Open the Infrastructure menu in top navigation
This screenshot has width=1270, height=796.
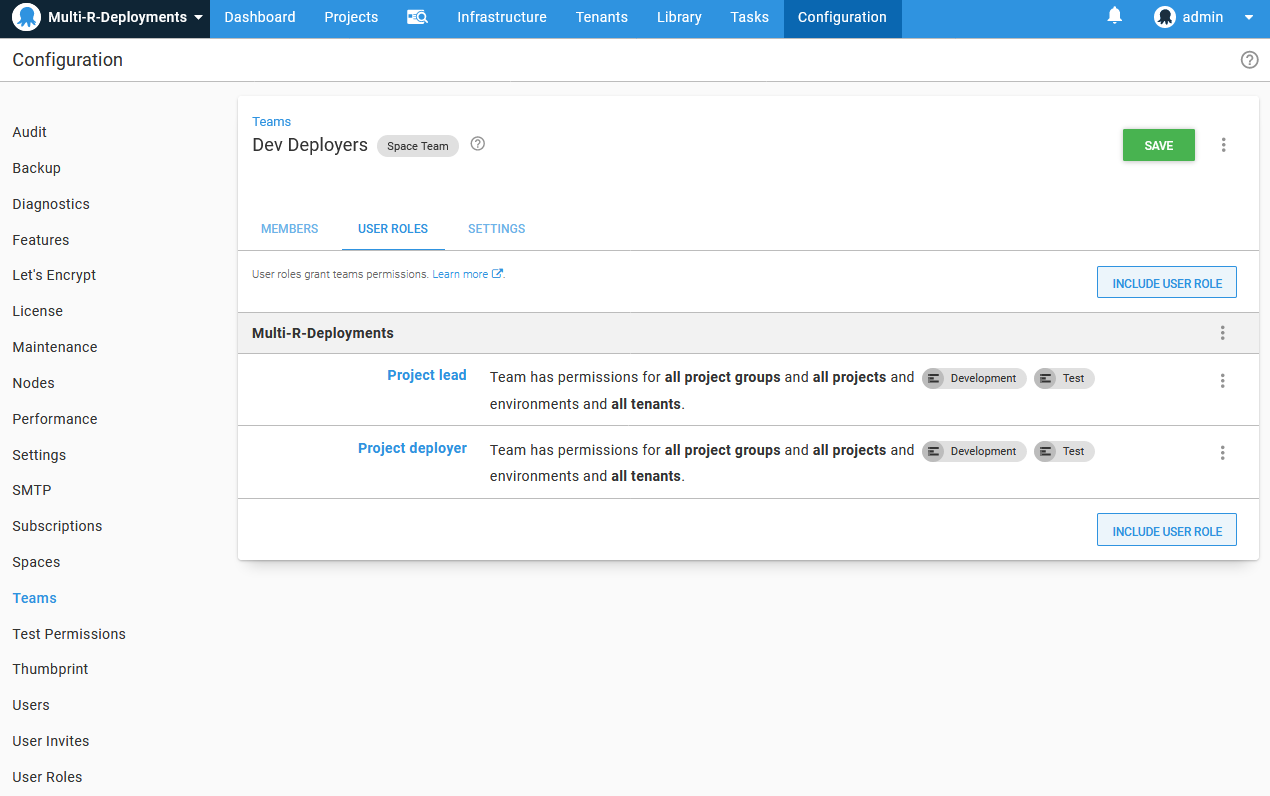click(501, 17)
